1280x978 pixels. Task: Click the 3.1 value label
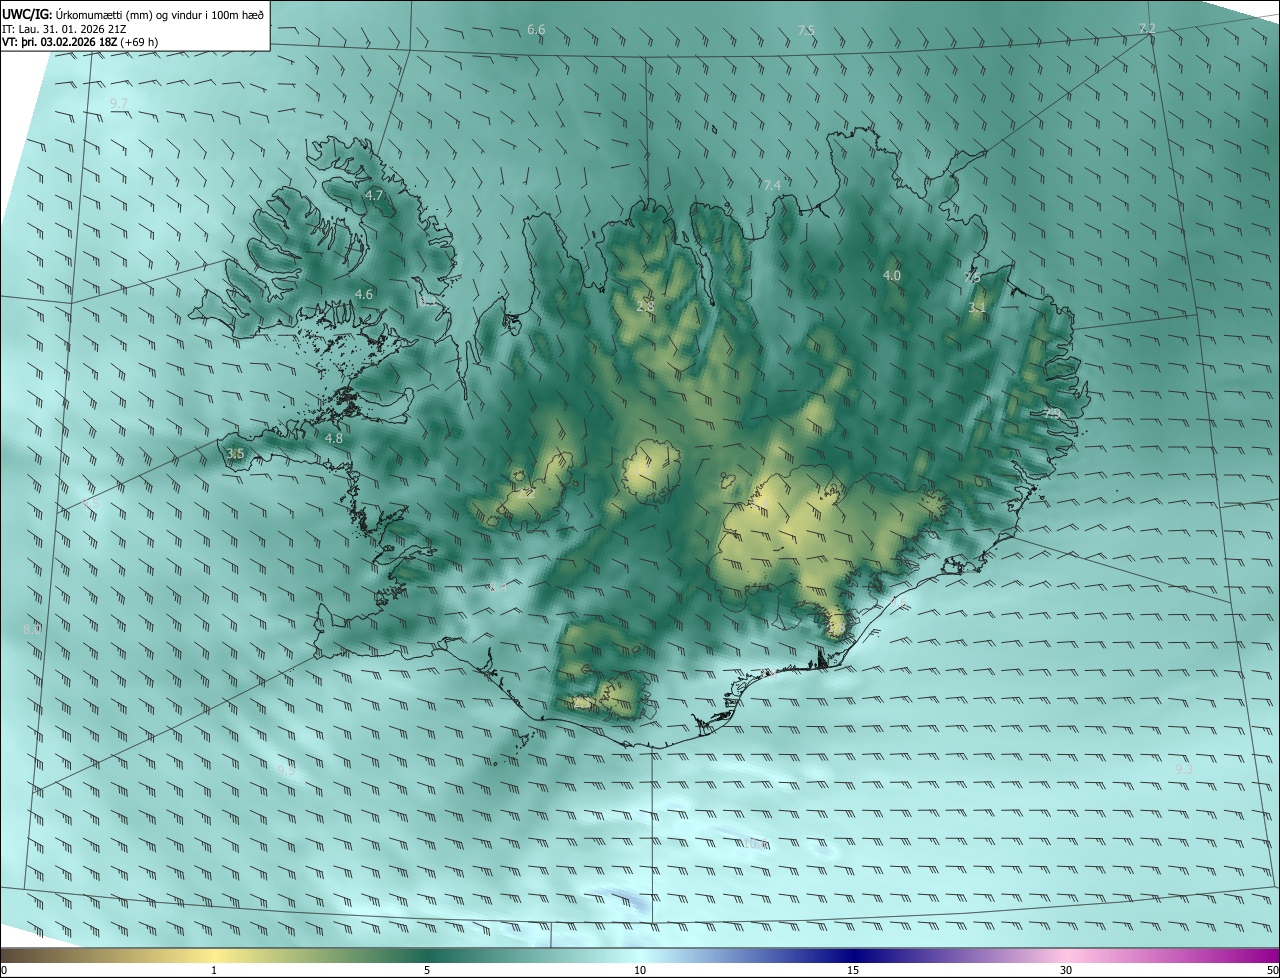coord(977,308)
